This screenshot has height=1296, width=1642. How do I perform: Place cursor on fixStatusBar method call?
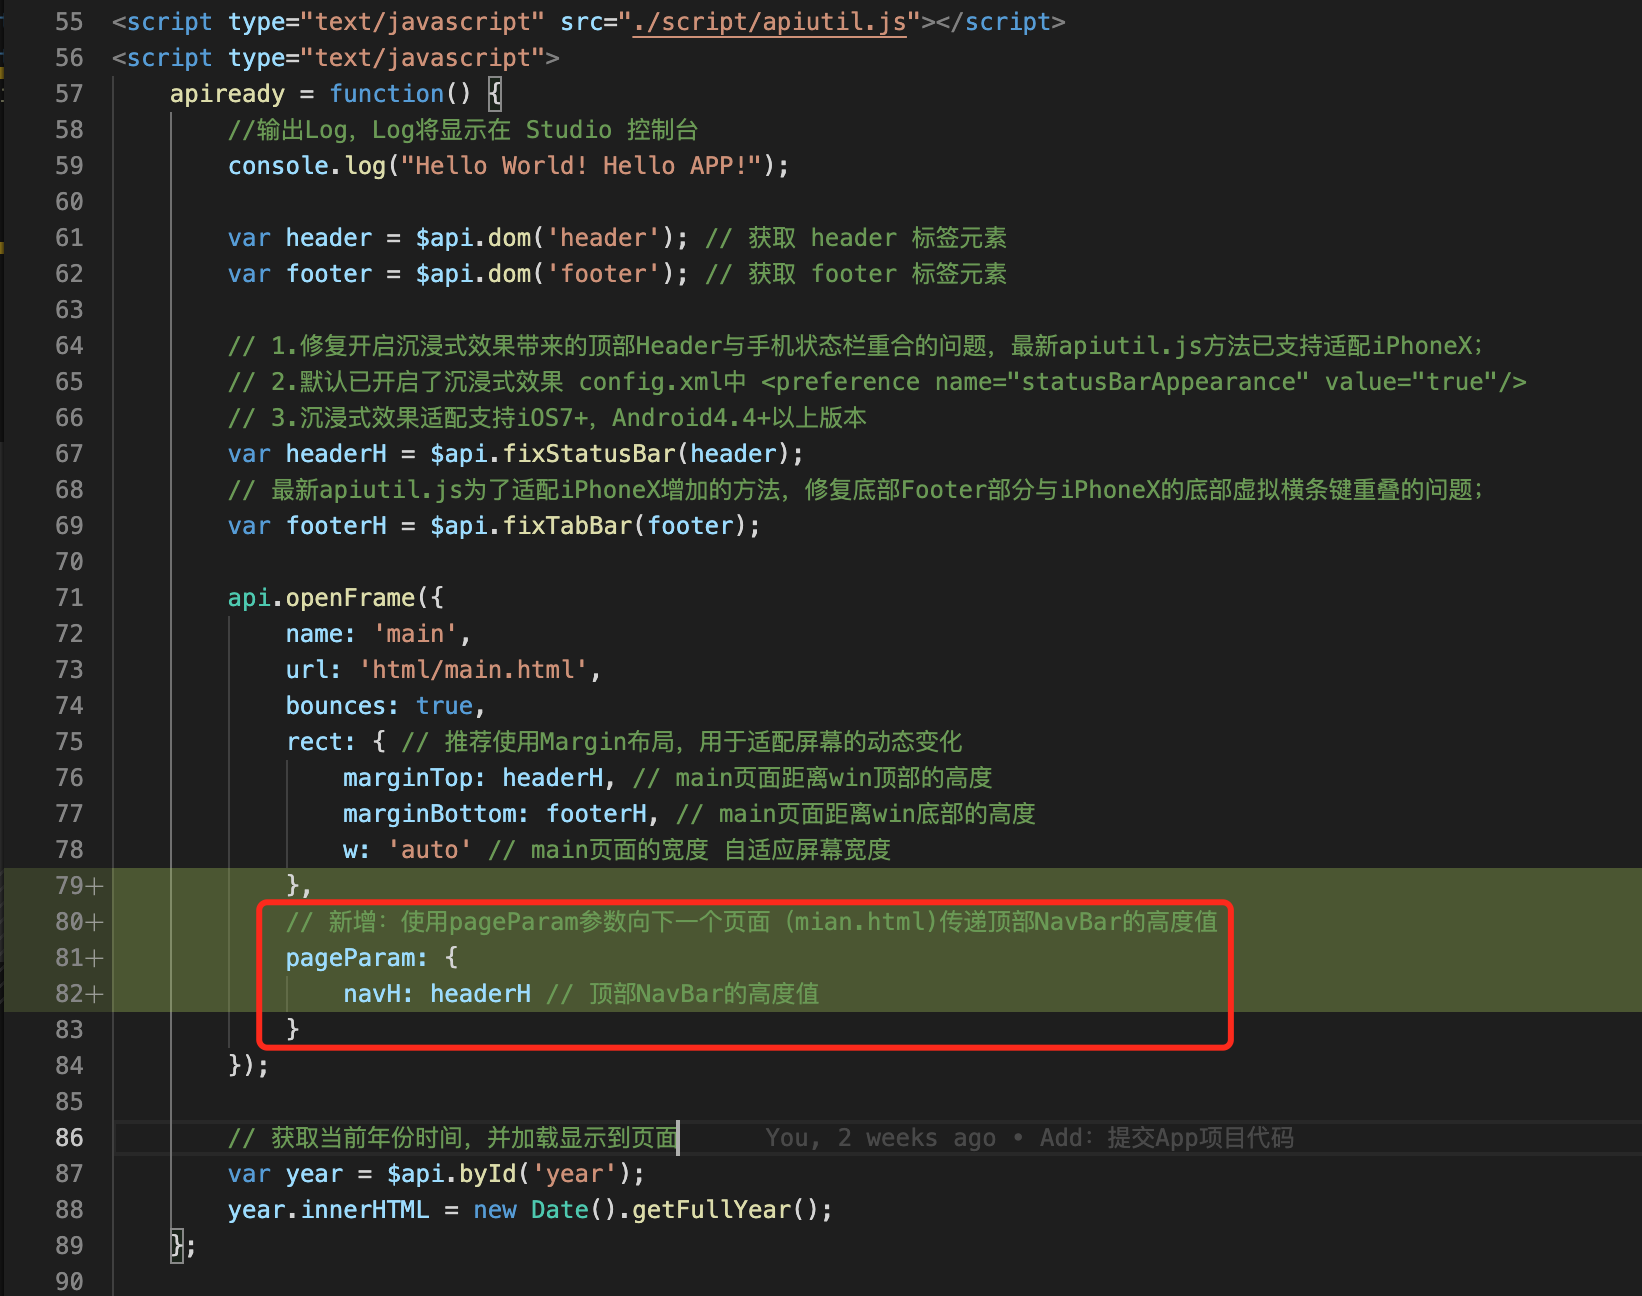click(589, 454)
